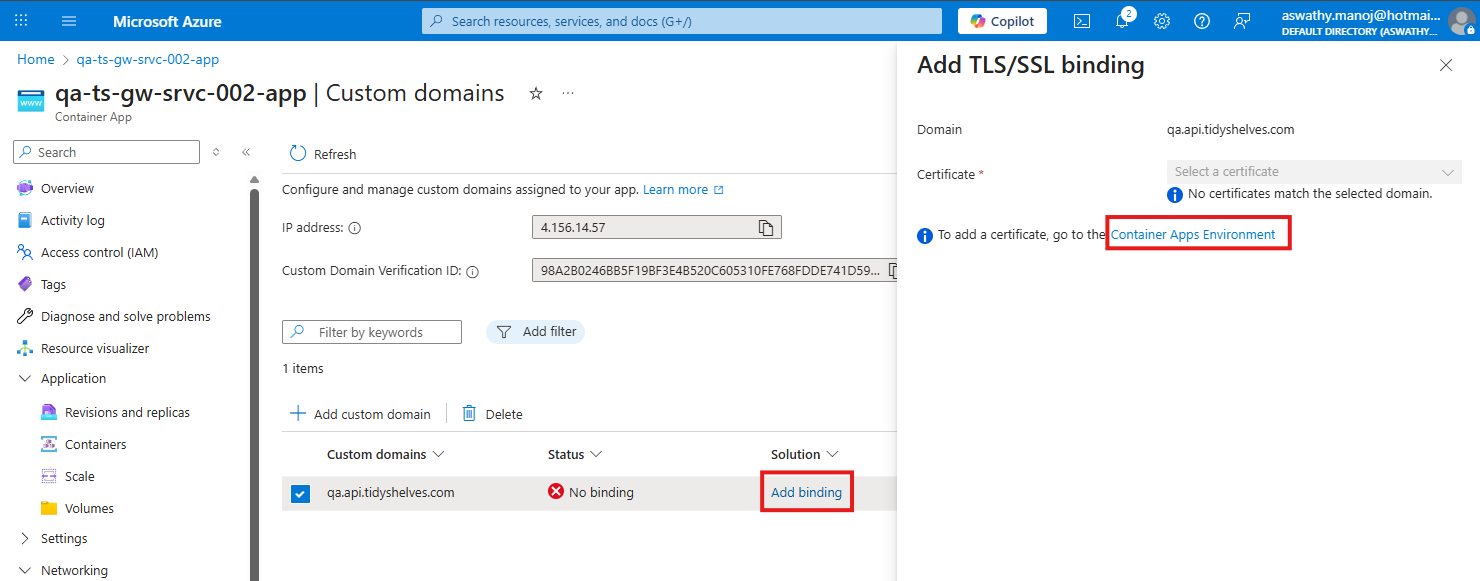The height and width of the screenshot is (581, 1480).
Task: Click the Copilot button
Action: point(1003,21)
